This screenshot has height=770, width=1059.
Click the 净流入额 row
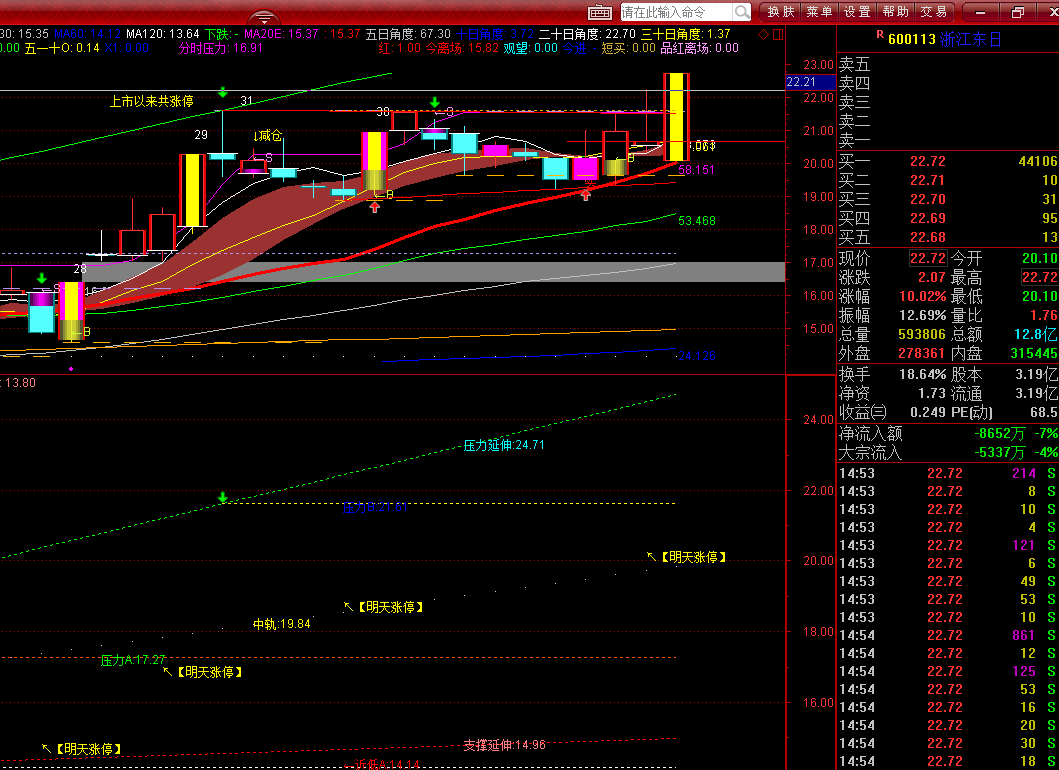click(948, 434)
